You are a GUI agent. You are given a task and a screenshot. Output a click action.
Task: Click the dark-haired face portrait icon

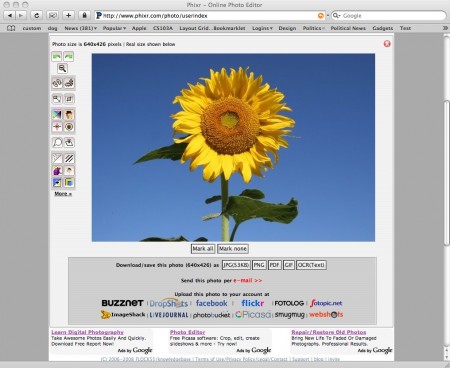[69, 115]
